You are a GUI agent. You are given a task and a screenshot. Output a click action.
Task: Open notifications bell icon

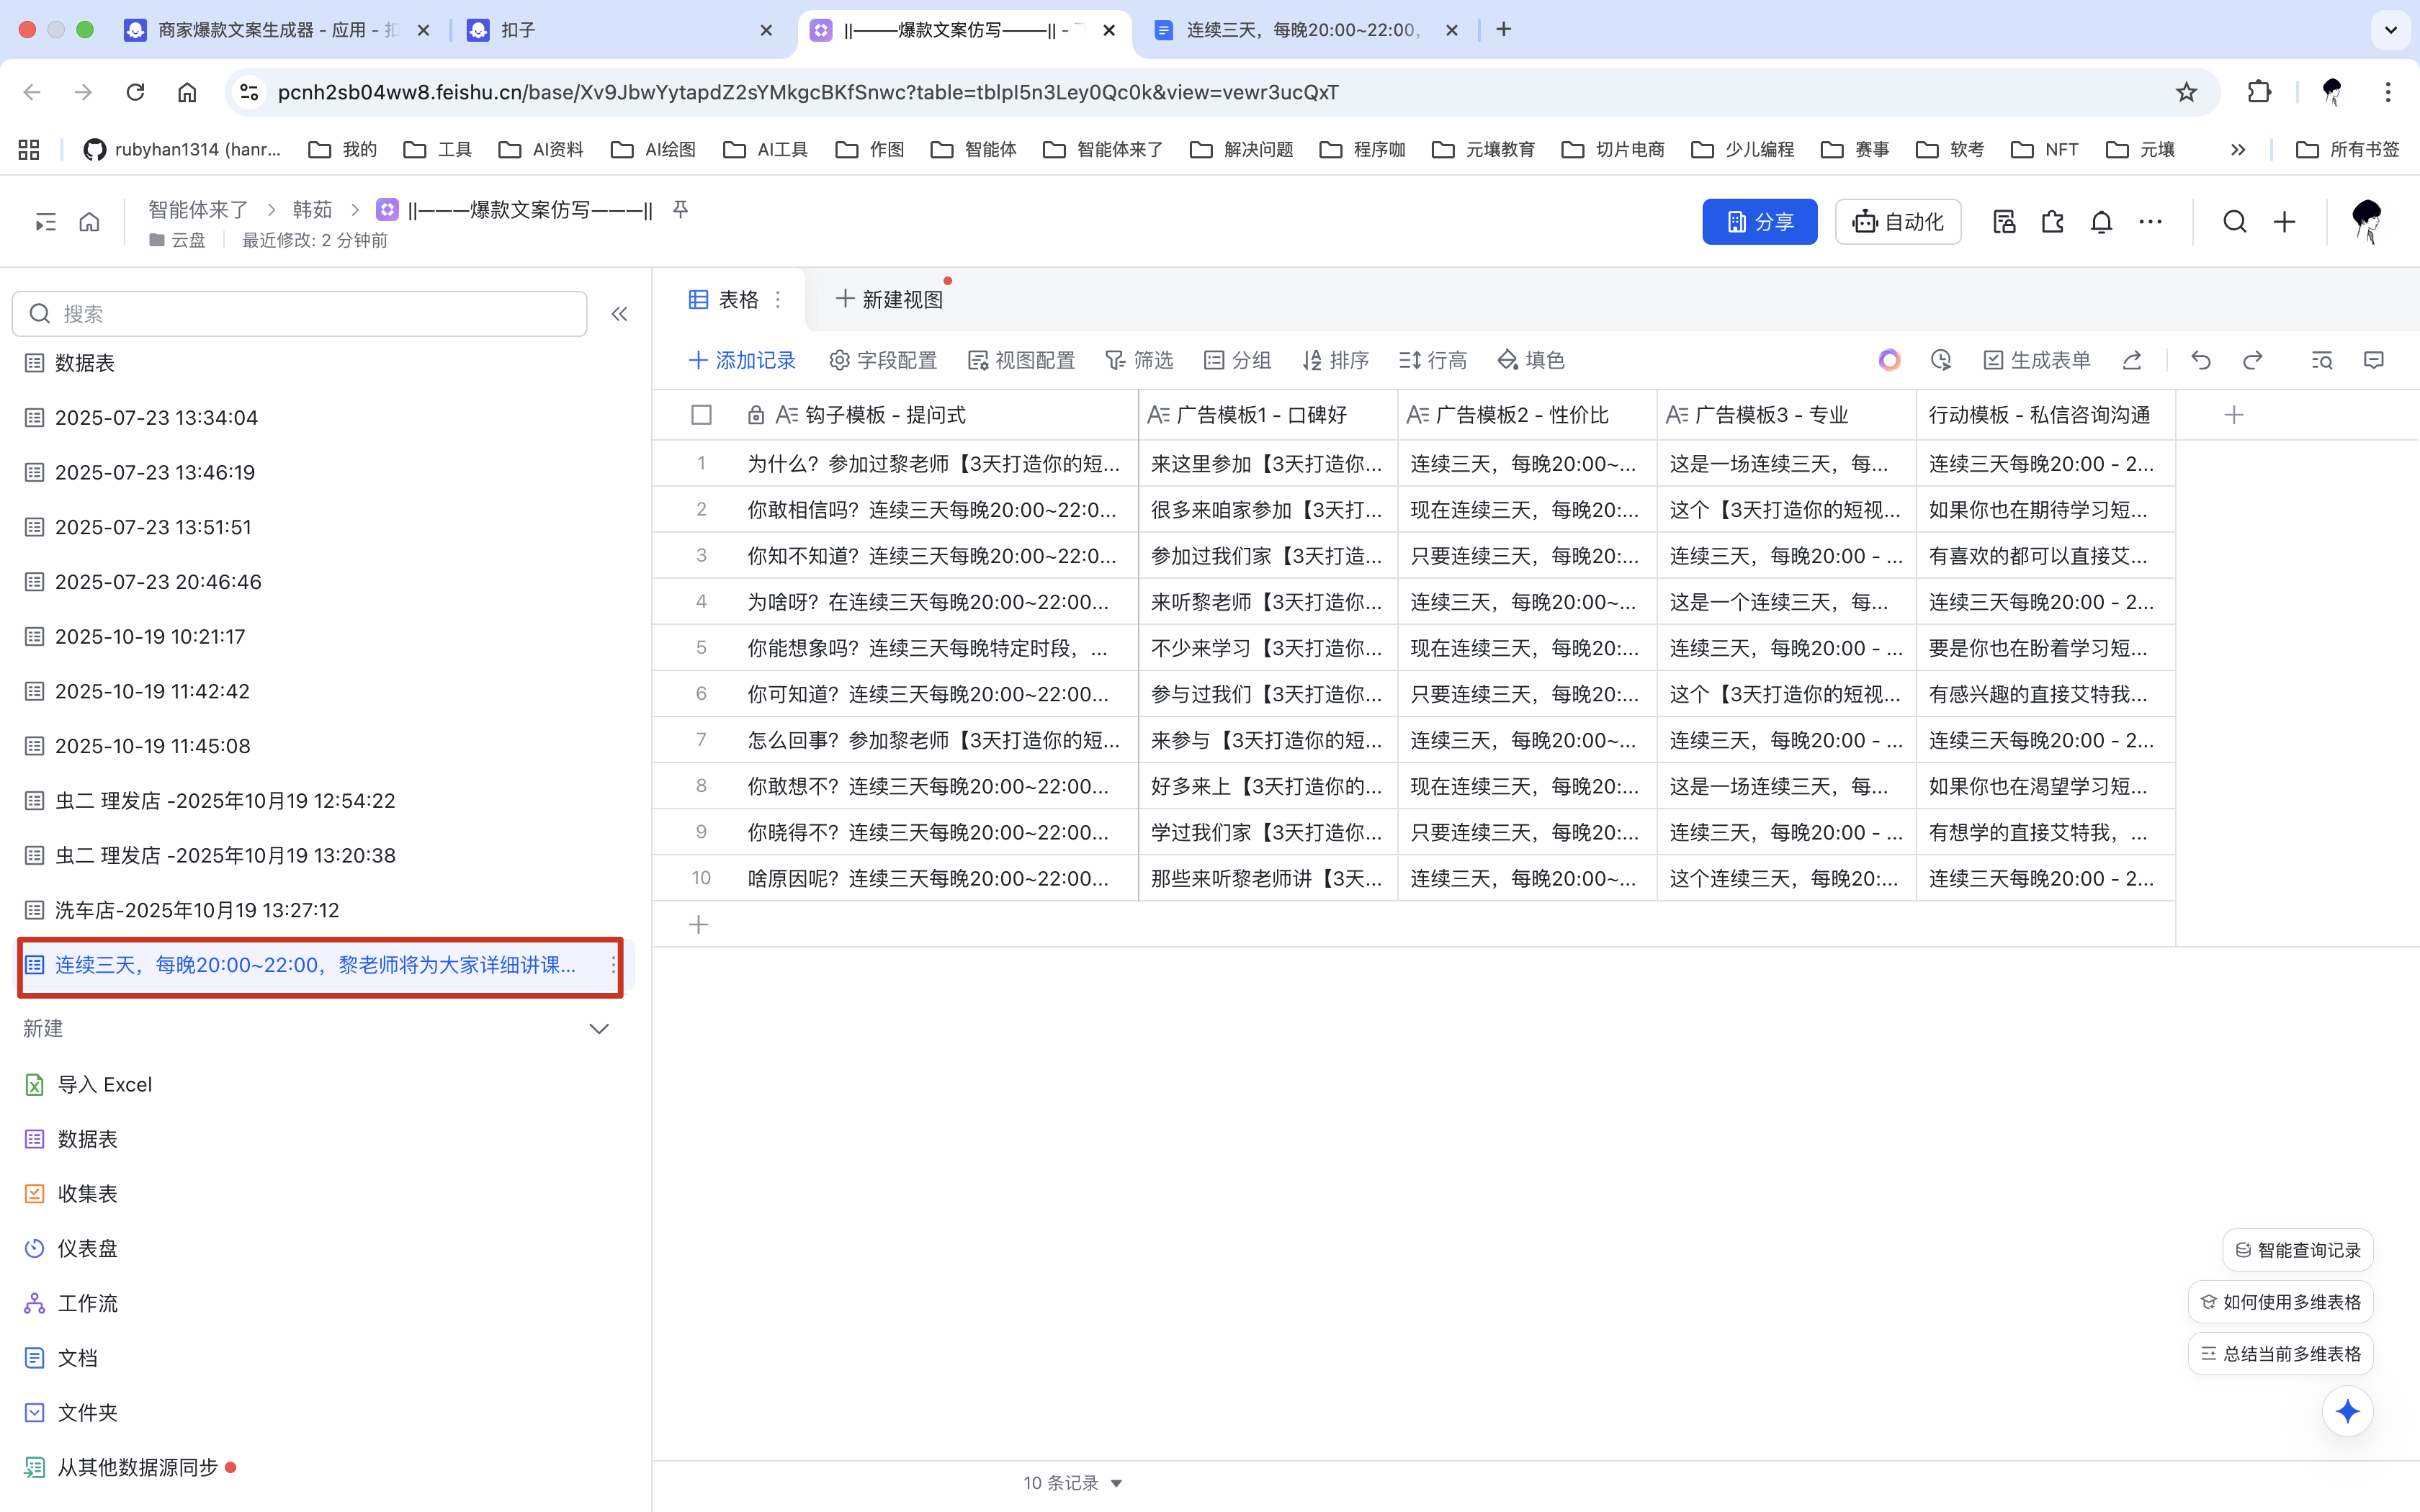[x=2101, y=222]
